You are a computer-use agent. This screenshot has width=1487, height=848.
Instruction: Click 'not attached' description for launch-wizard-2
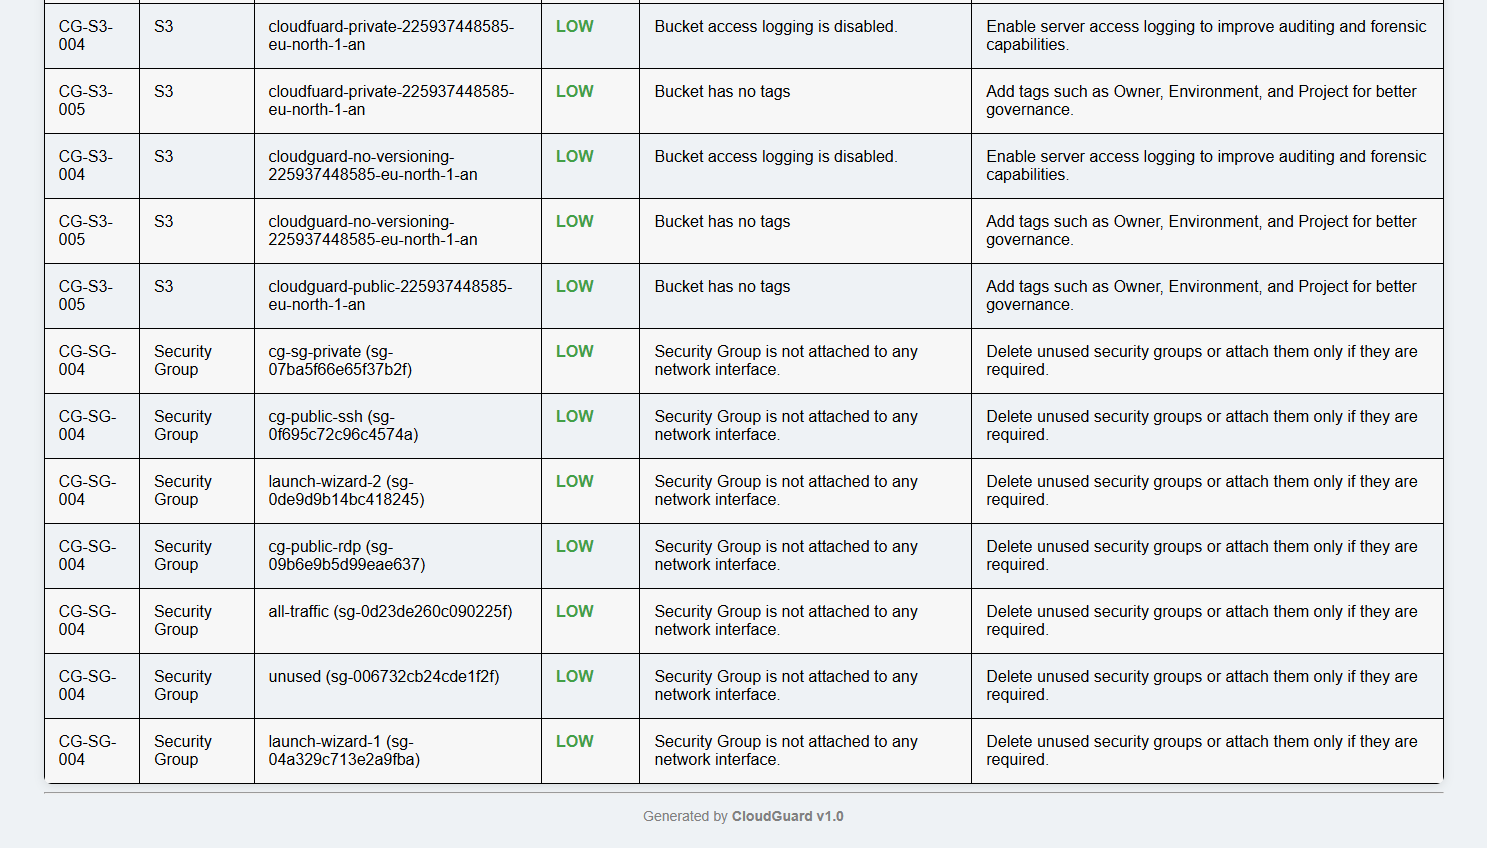tap(786, 490)
